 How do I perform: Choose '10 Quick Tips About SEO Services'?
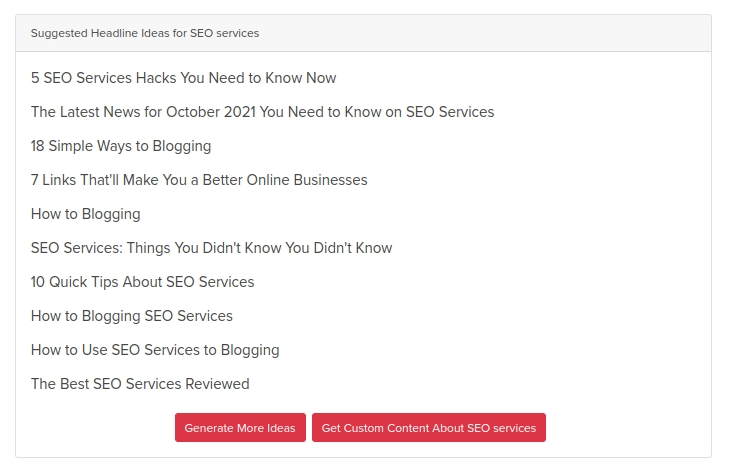[x=142, y=282]
